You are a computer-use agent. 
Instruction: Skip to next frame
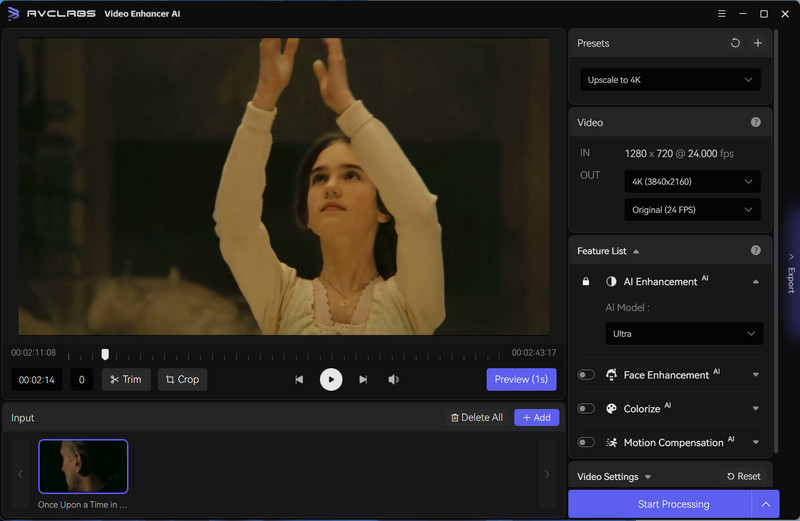click(363, 379)
